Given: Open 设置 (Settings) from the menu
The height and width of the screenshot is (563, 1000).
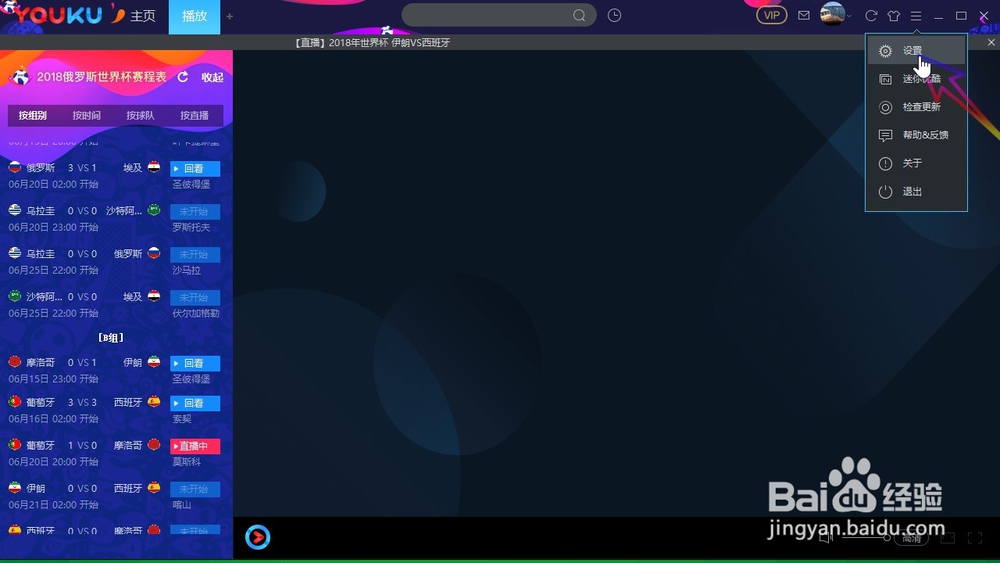Looking at the screenshot, I should (x=916, y=51).
